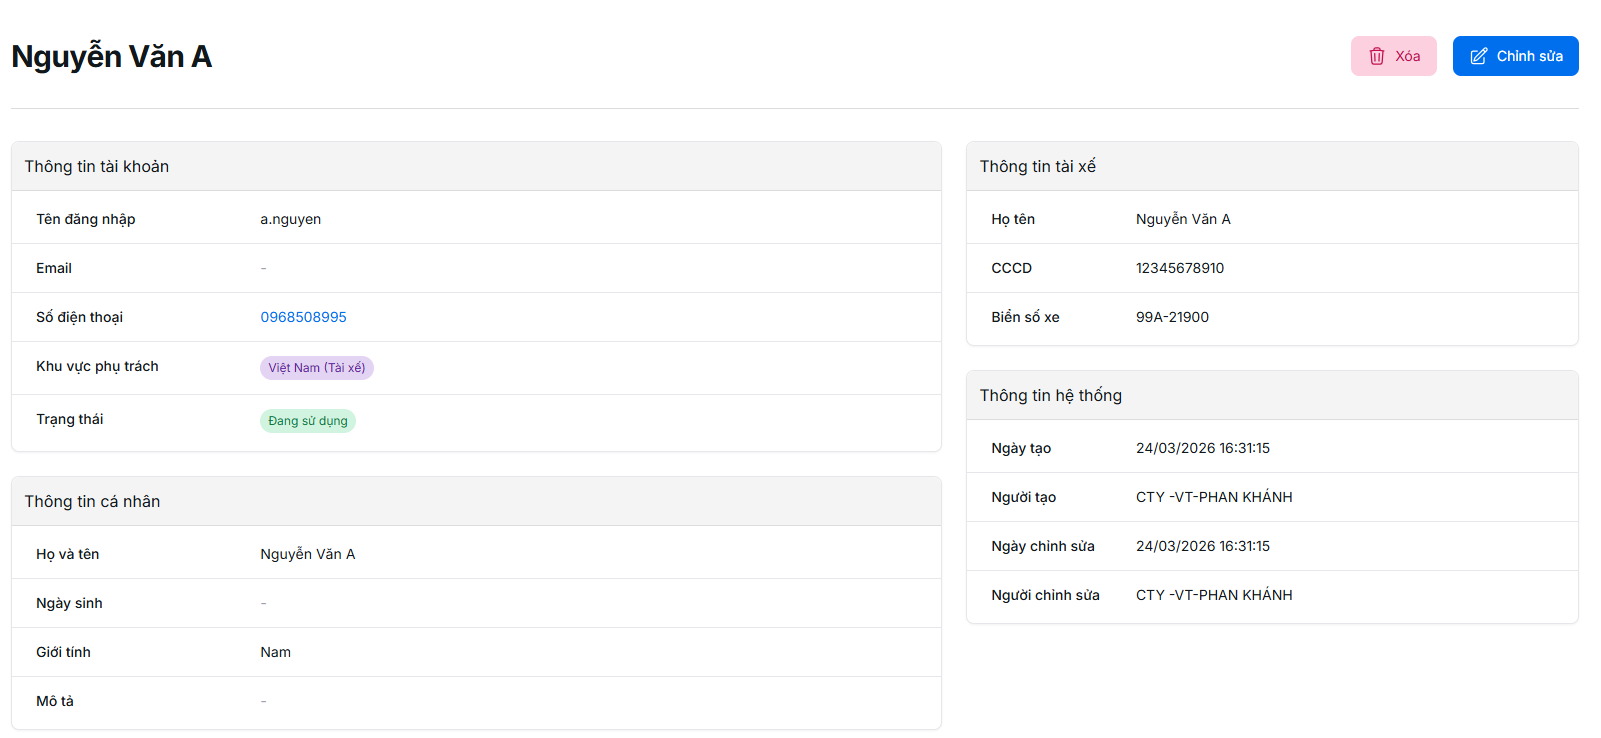Click the page title Nguyễn Văn A
1601x738 pixels.
(x=111, y=57)
